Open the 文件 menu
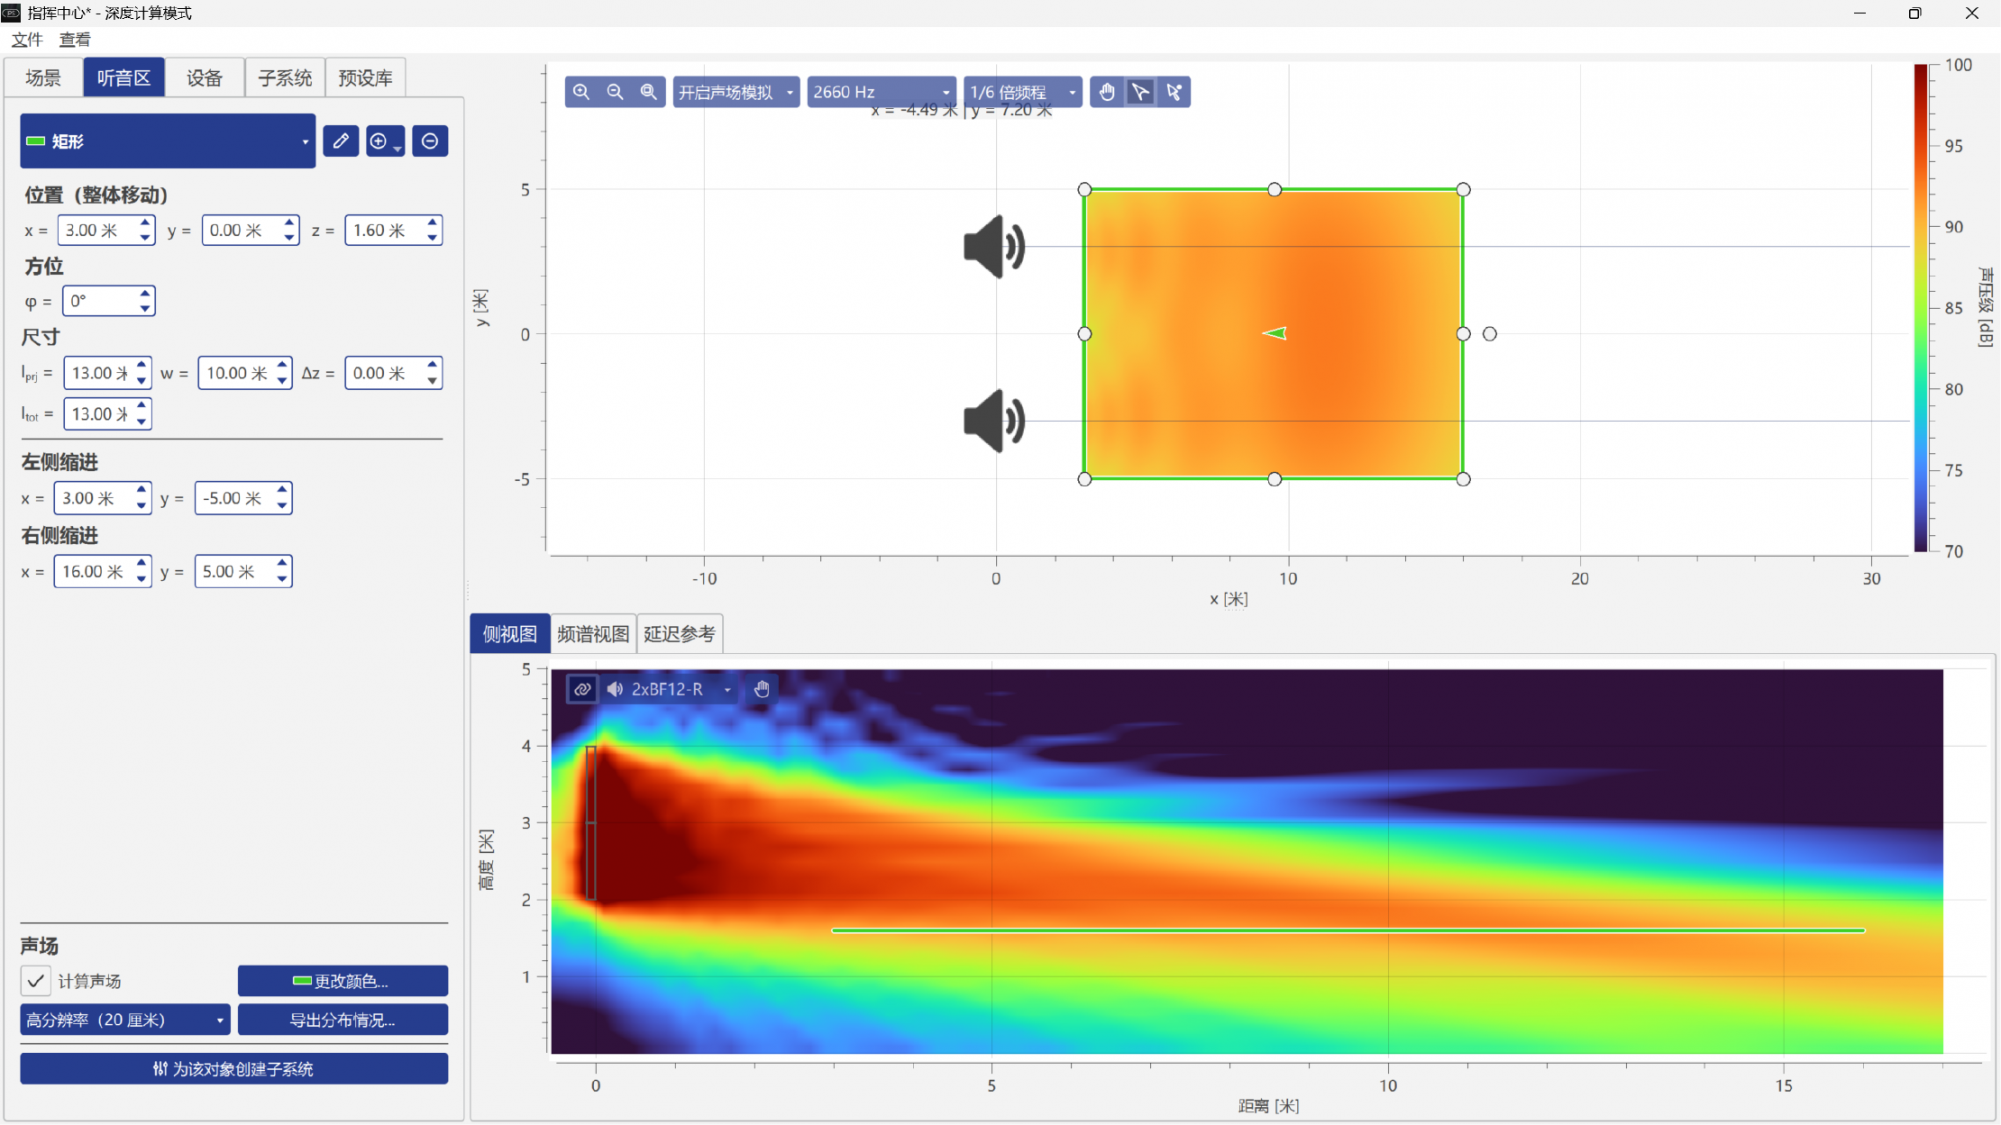 click(27, 39)
